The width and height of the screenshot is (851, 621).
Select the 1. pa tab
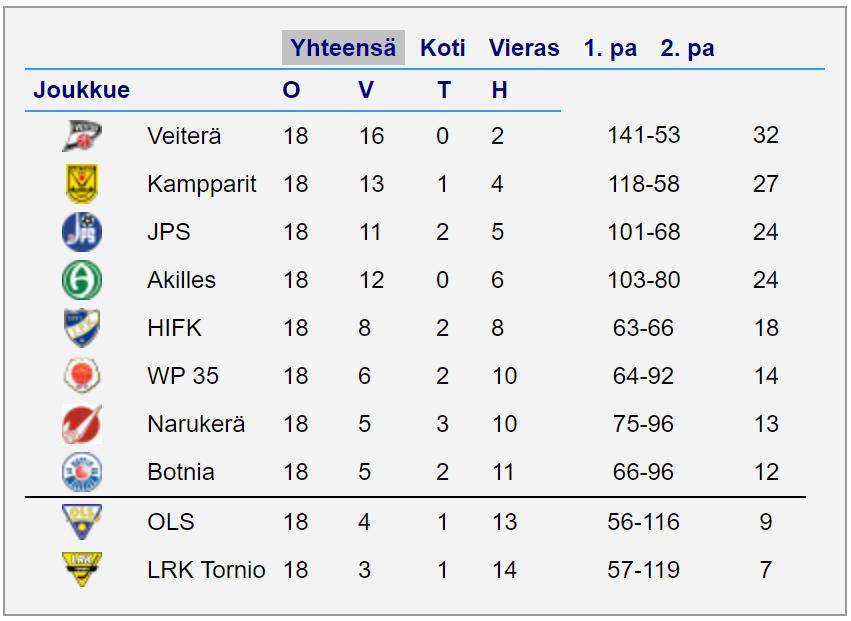tap(610, 48)
